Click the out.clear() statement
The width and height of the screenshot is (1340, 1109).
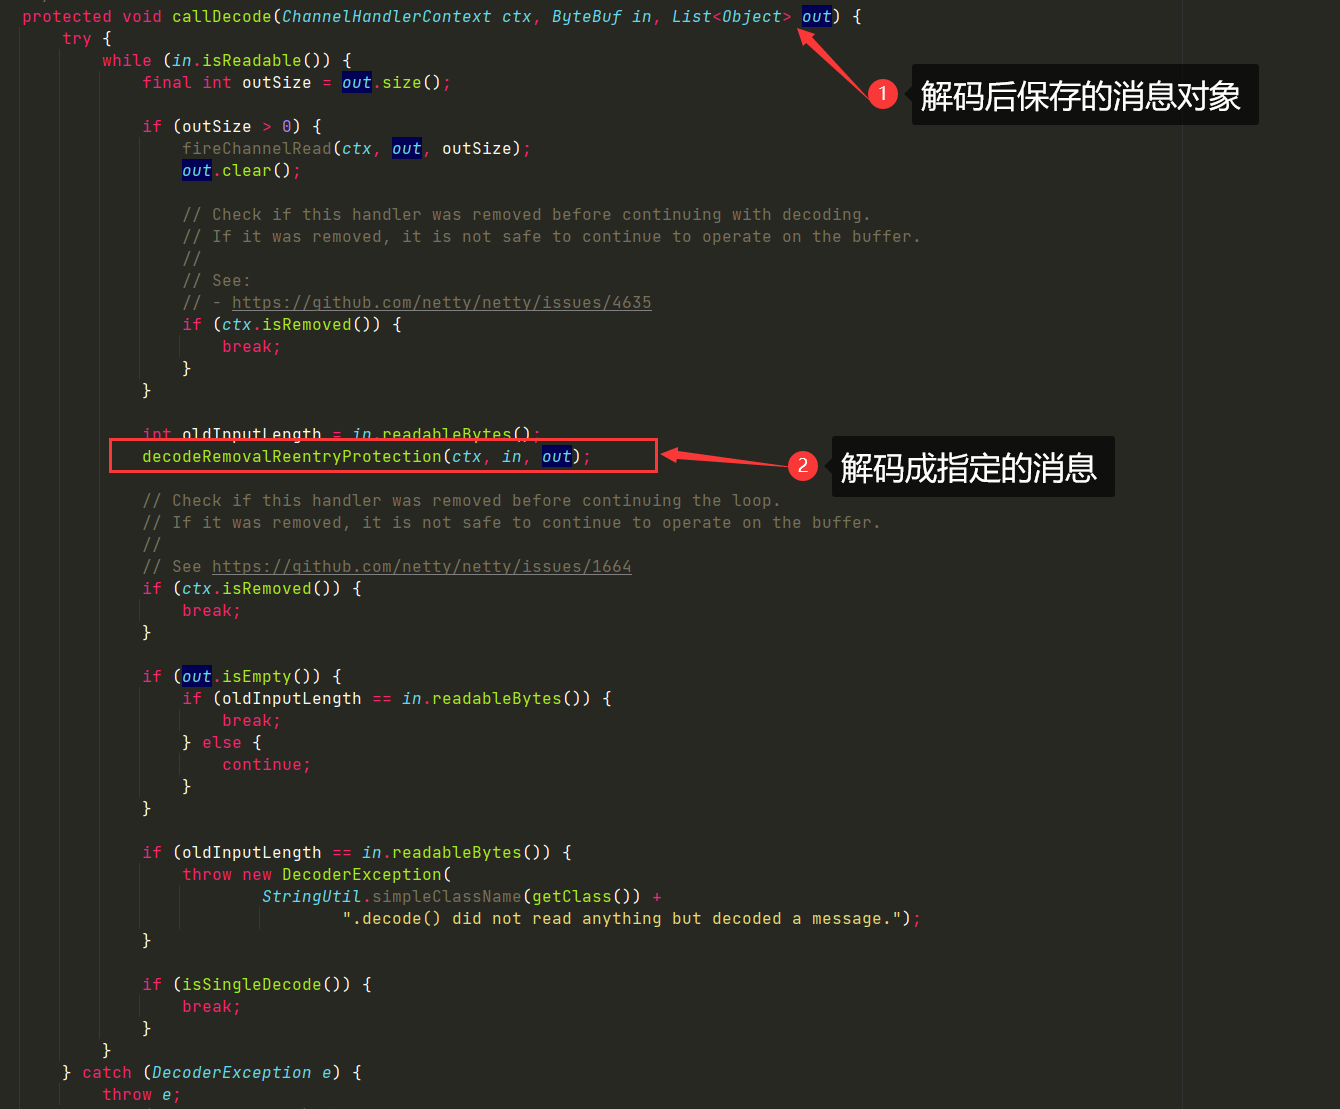click(x=241, y=170)
